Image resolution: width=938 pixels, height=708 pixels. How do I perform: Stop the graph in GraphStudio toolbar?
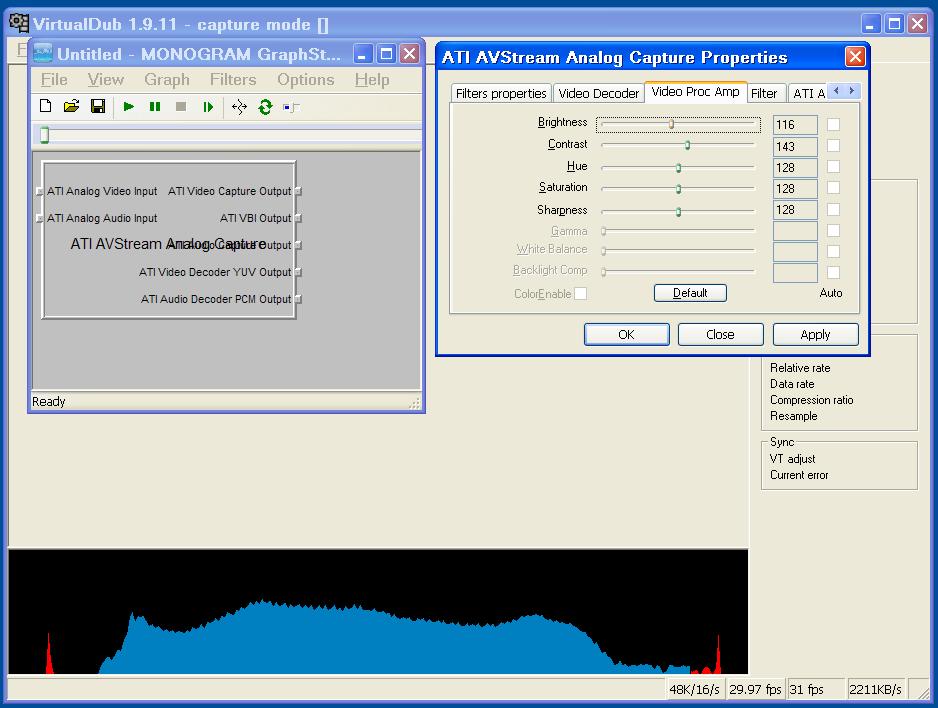tap(181, 107)
